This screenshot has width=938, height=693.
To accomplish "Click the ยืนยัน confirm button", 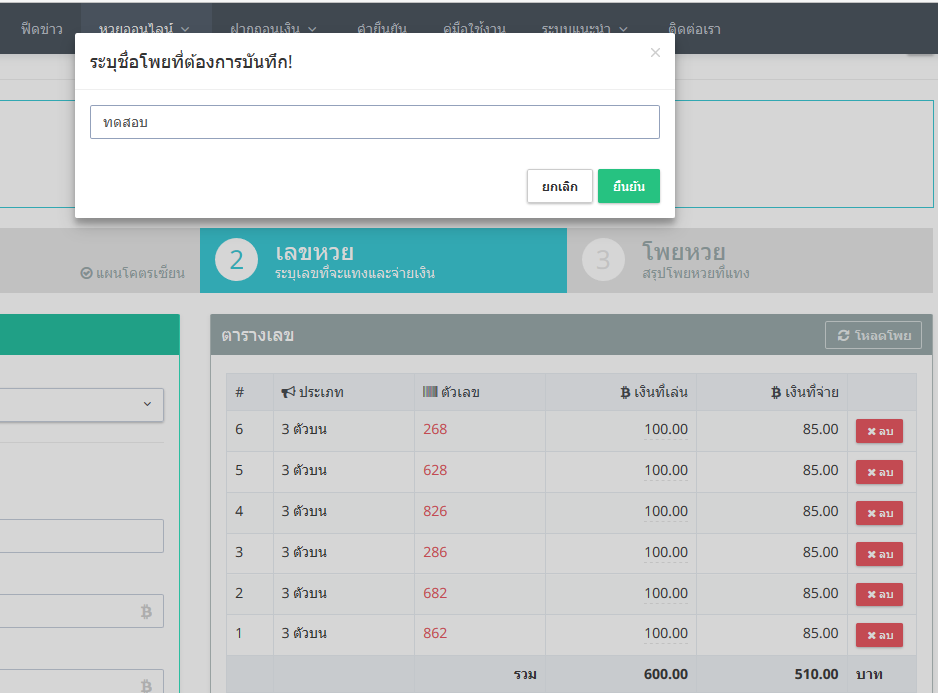I will click(628, 186).
